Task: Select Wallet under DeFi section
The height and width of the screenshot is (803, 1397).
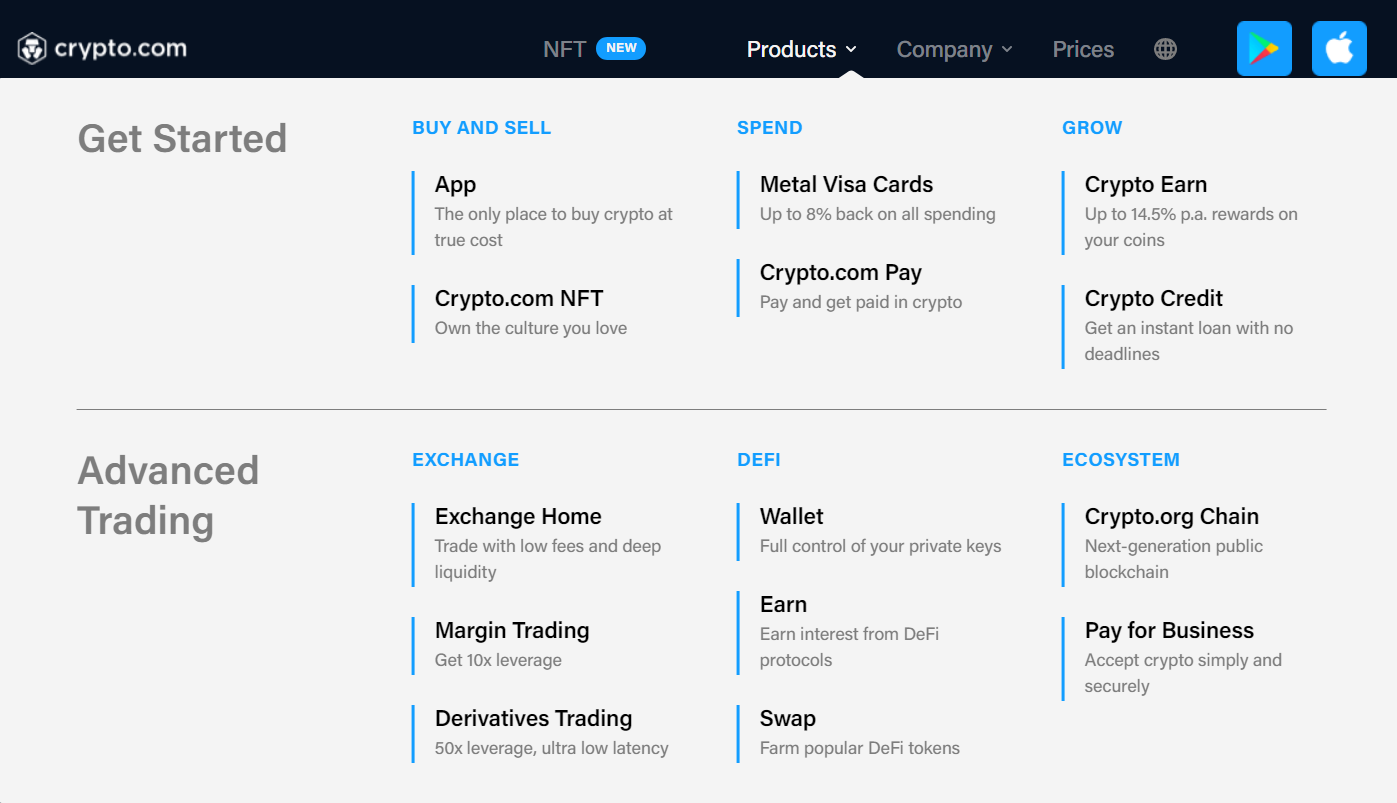Action: [791, 516]
